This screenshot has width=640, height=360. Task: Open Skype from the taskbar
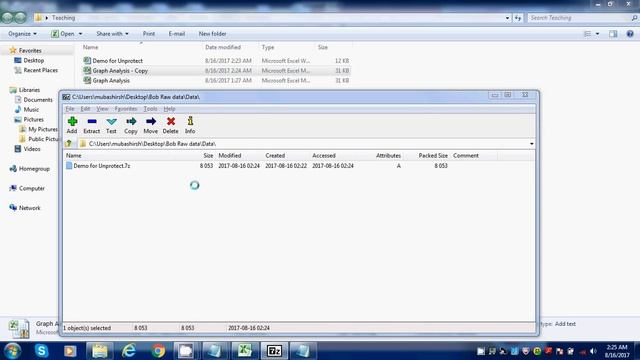[42, 351]
